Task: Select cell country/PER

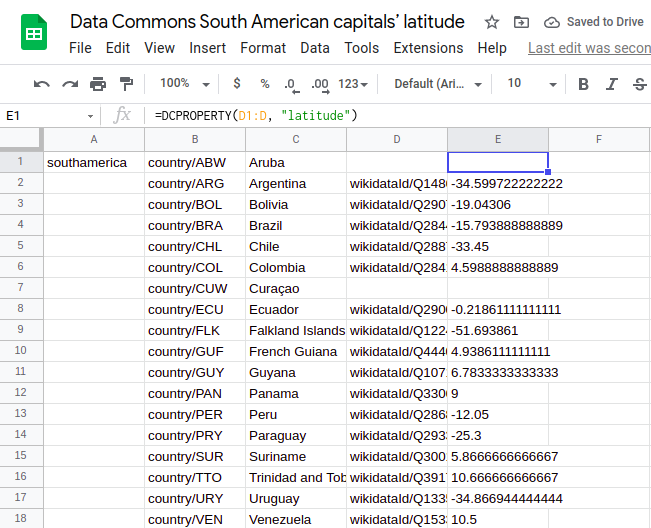Action: point(195,414)
